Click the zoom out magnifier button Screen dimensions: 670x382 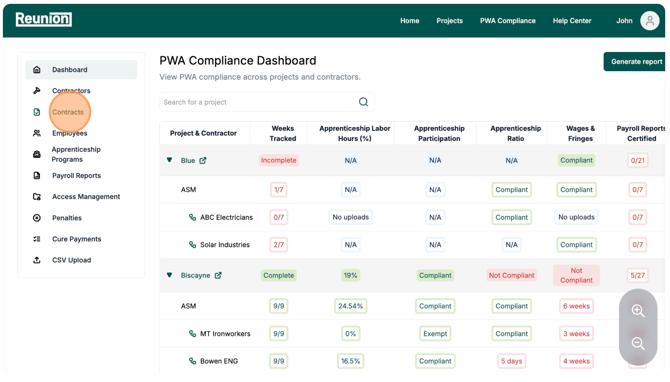tap(638, 343)
